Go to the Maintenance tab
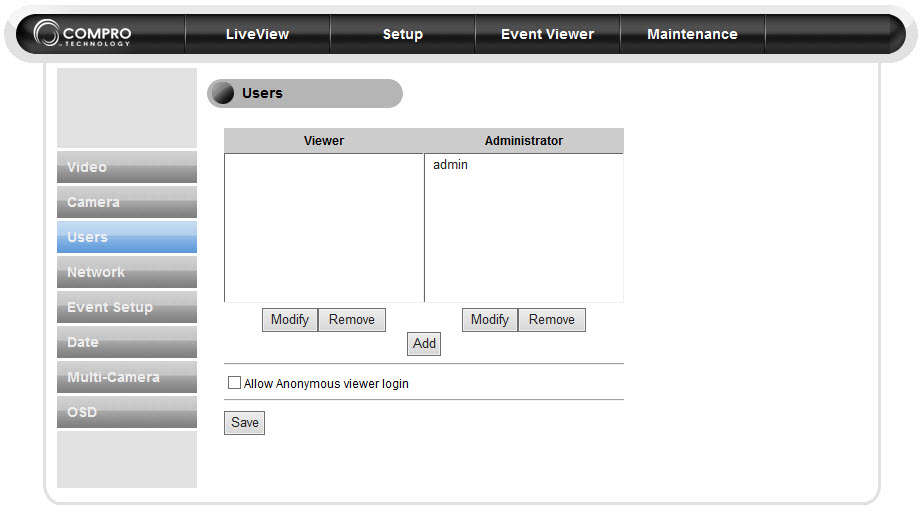The image size is (923, 512). [692, 34]
